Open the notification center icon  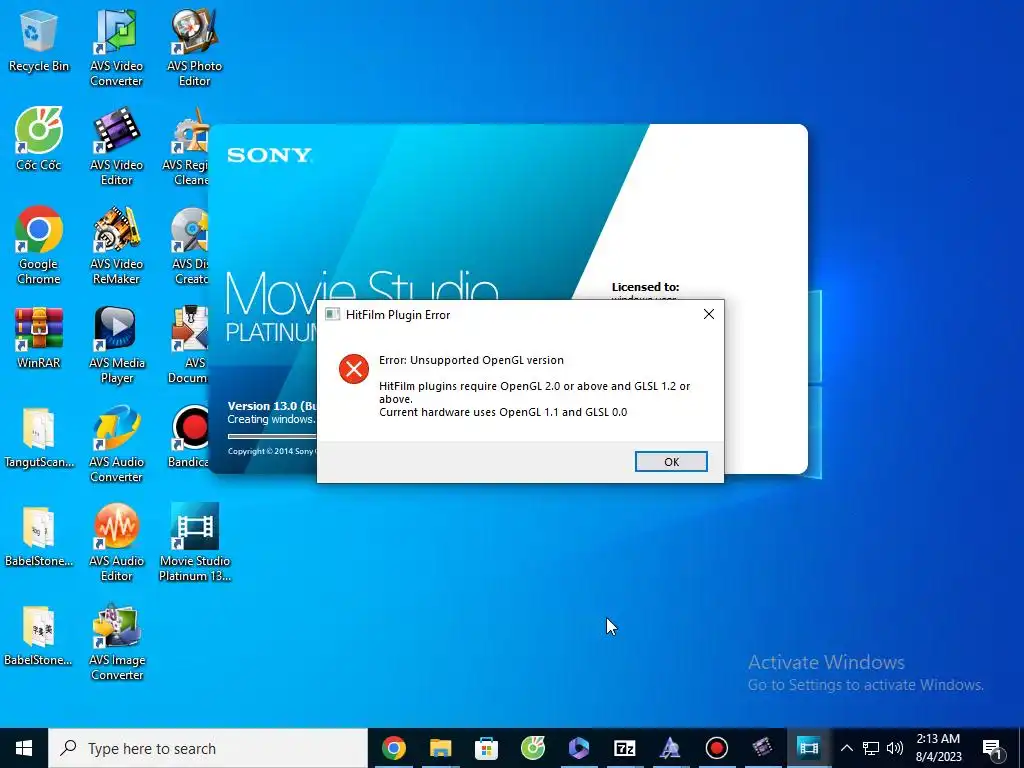pos(992,749)
